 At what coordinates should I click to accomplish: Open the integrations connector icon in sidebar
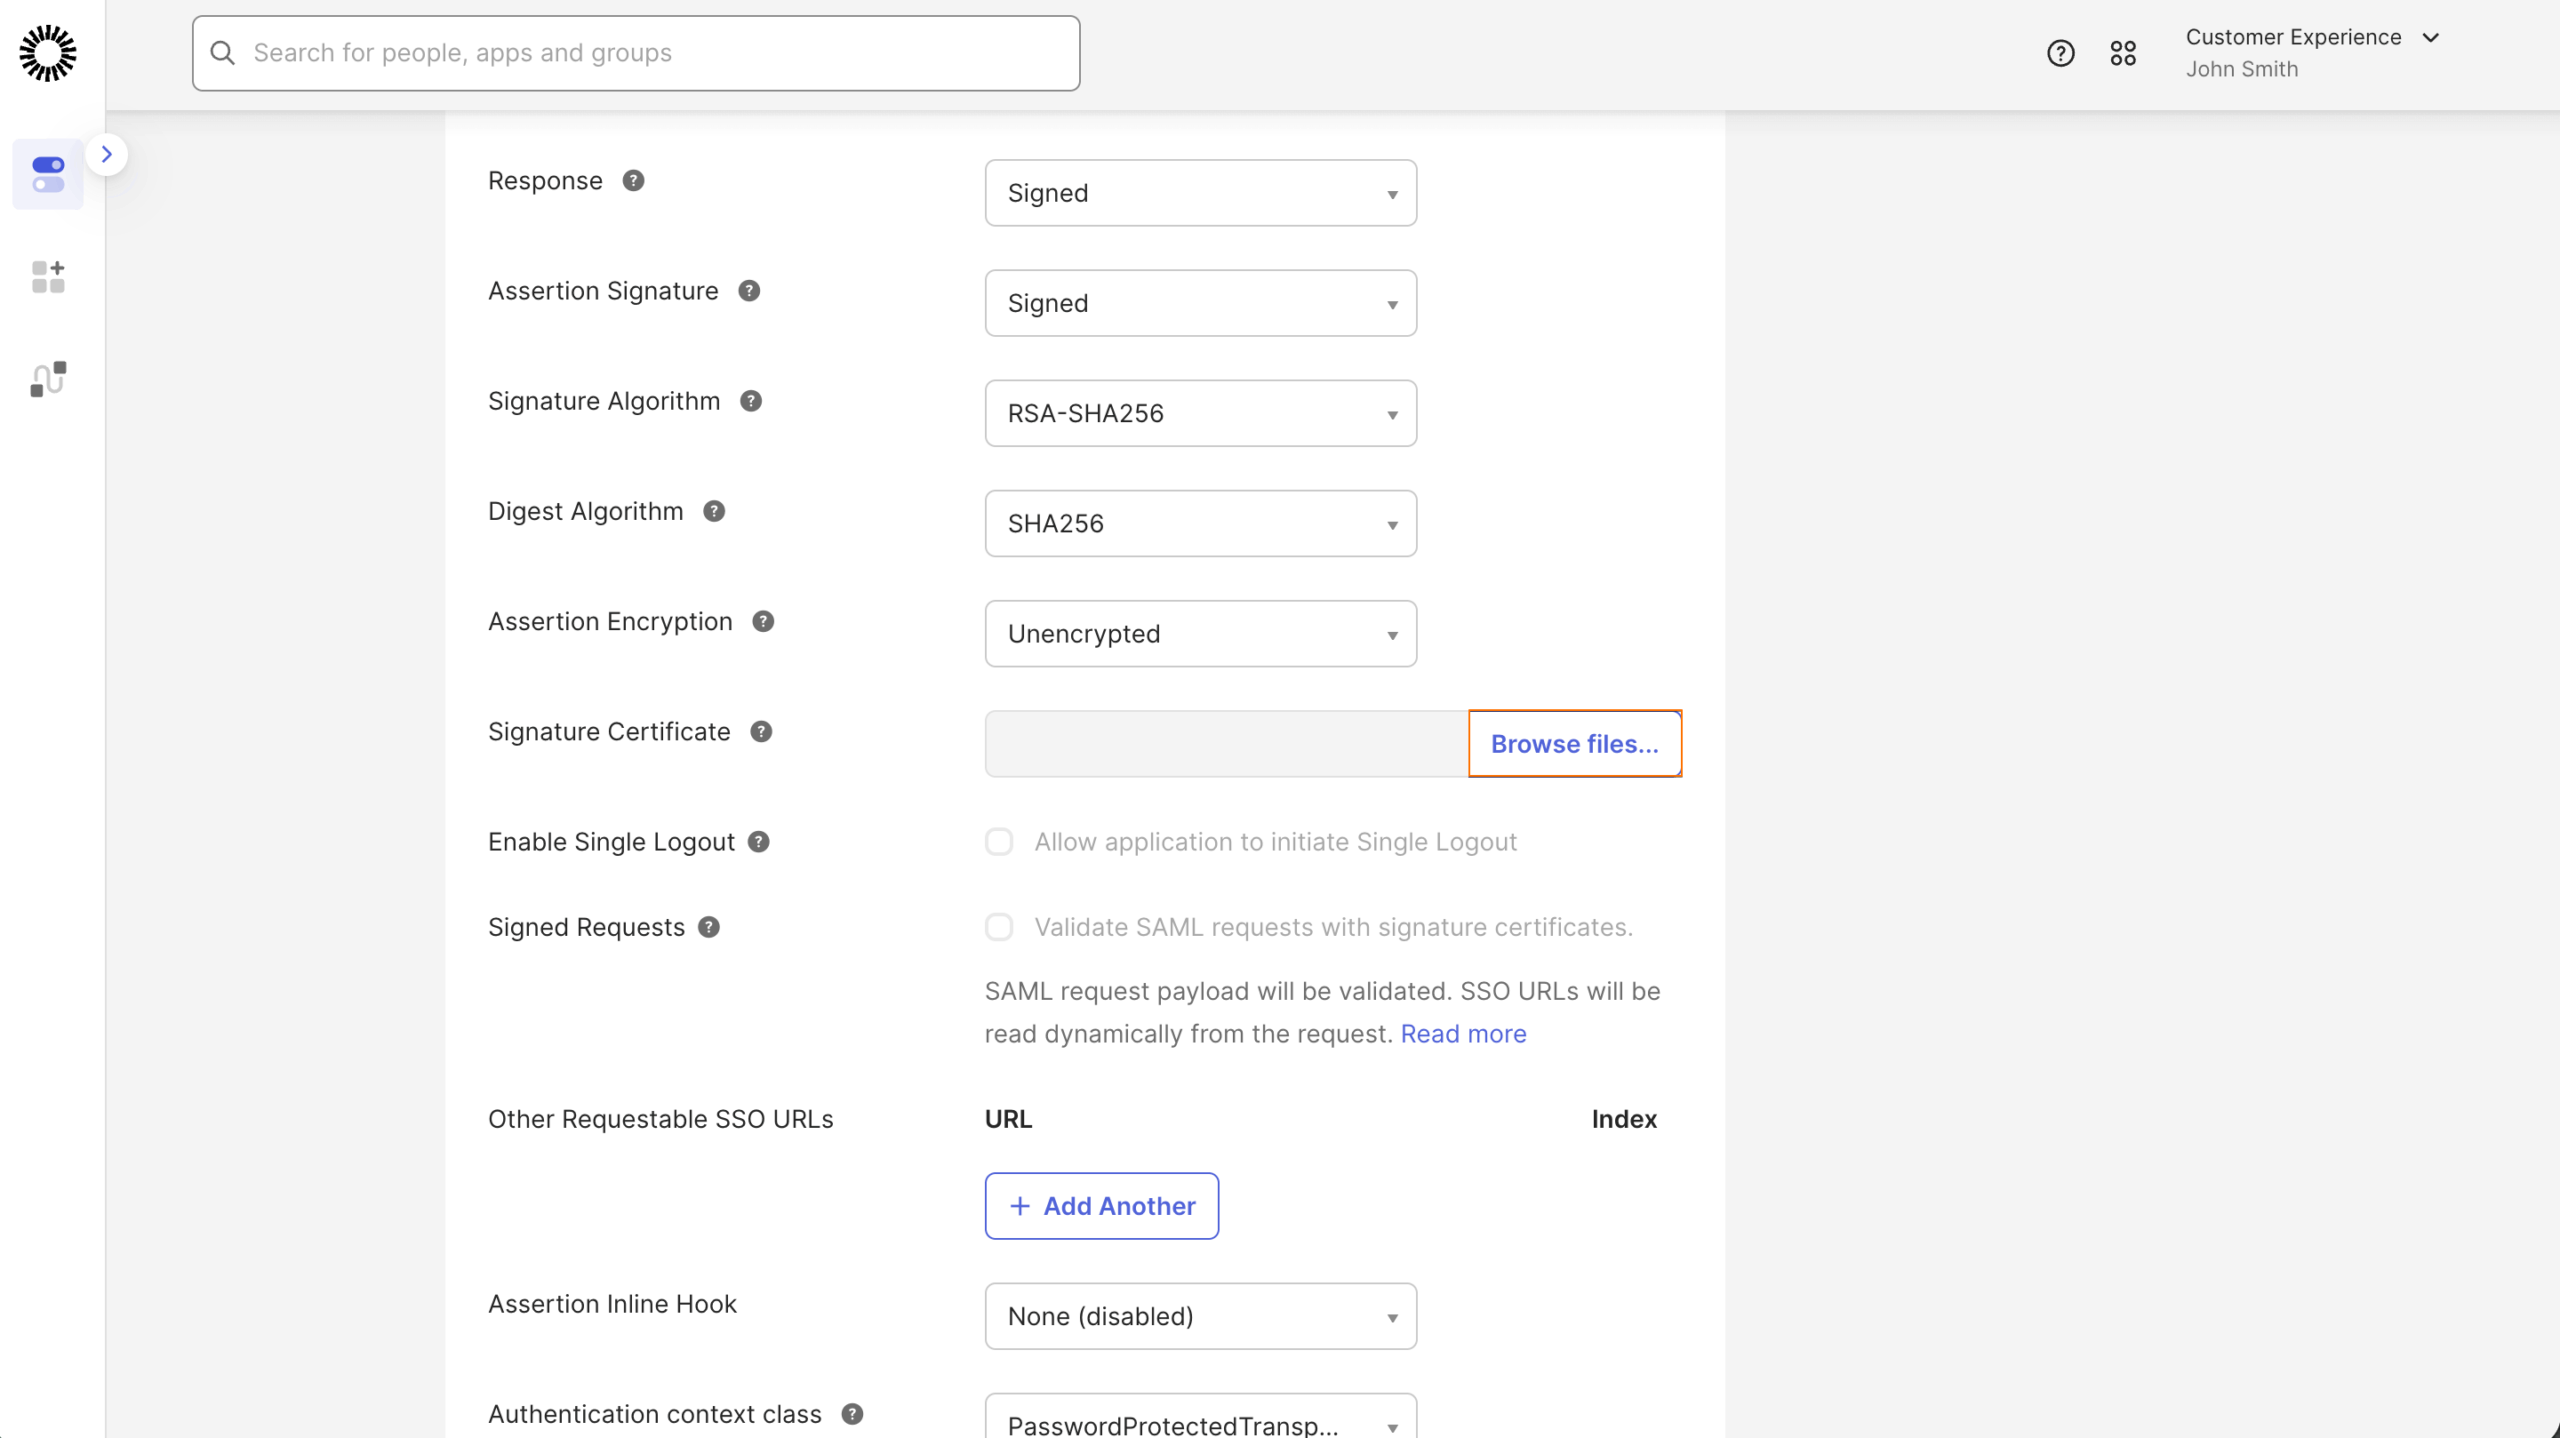[47, 378]
